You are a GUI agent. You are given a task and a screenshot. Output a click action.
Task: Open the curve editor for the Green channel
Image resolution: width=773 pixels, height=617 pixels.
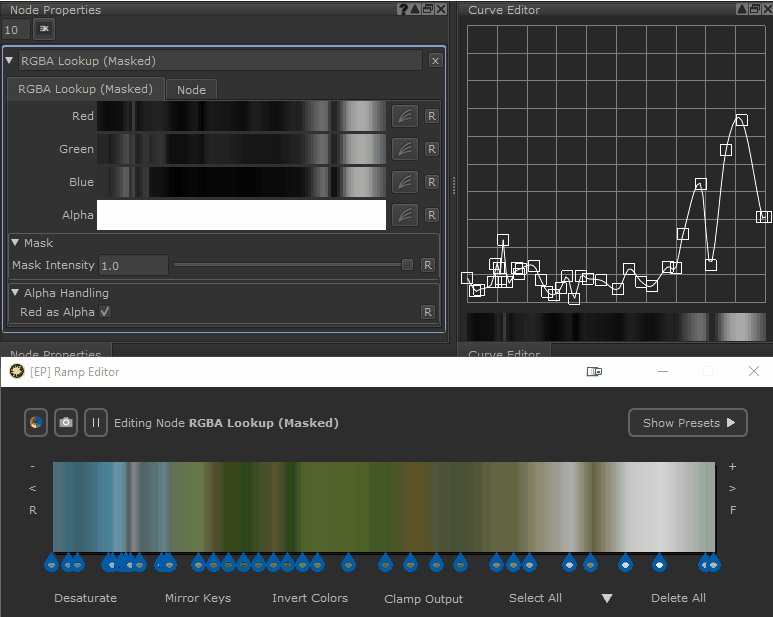pos(404,149)
